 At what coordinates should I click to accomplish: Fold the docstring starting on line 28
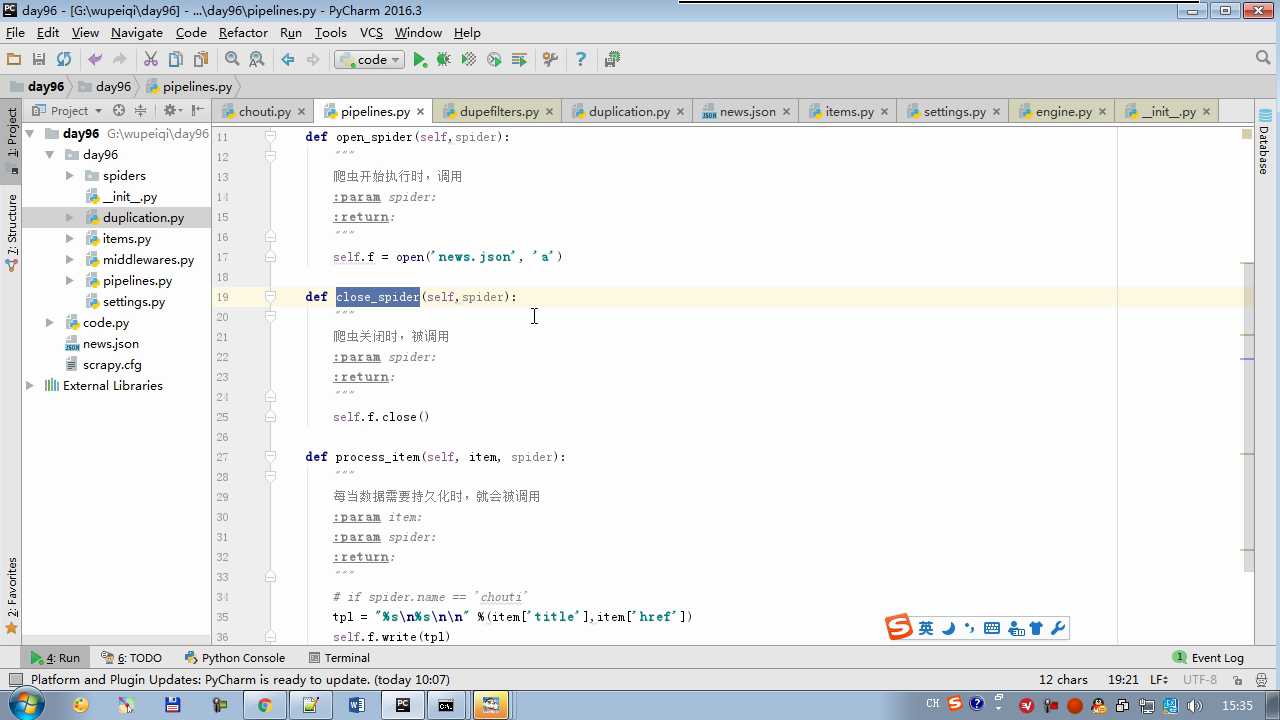270,476
